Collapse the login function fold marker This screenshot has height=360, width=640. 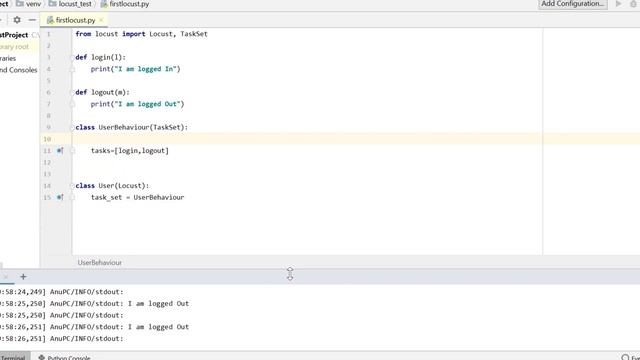pyautogui.click(x=72, y=57)
